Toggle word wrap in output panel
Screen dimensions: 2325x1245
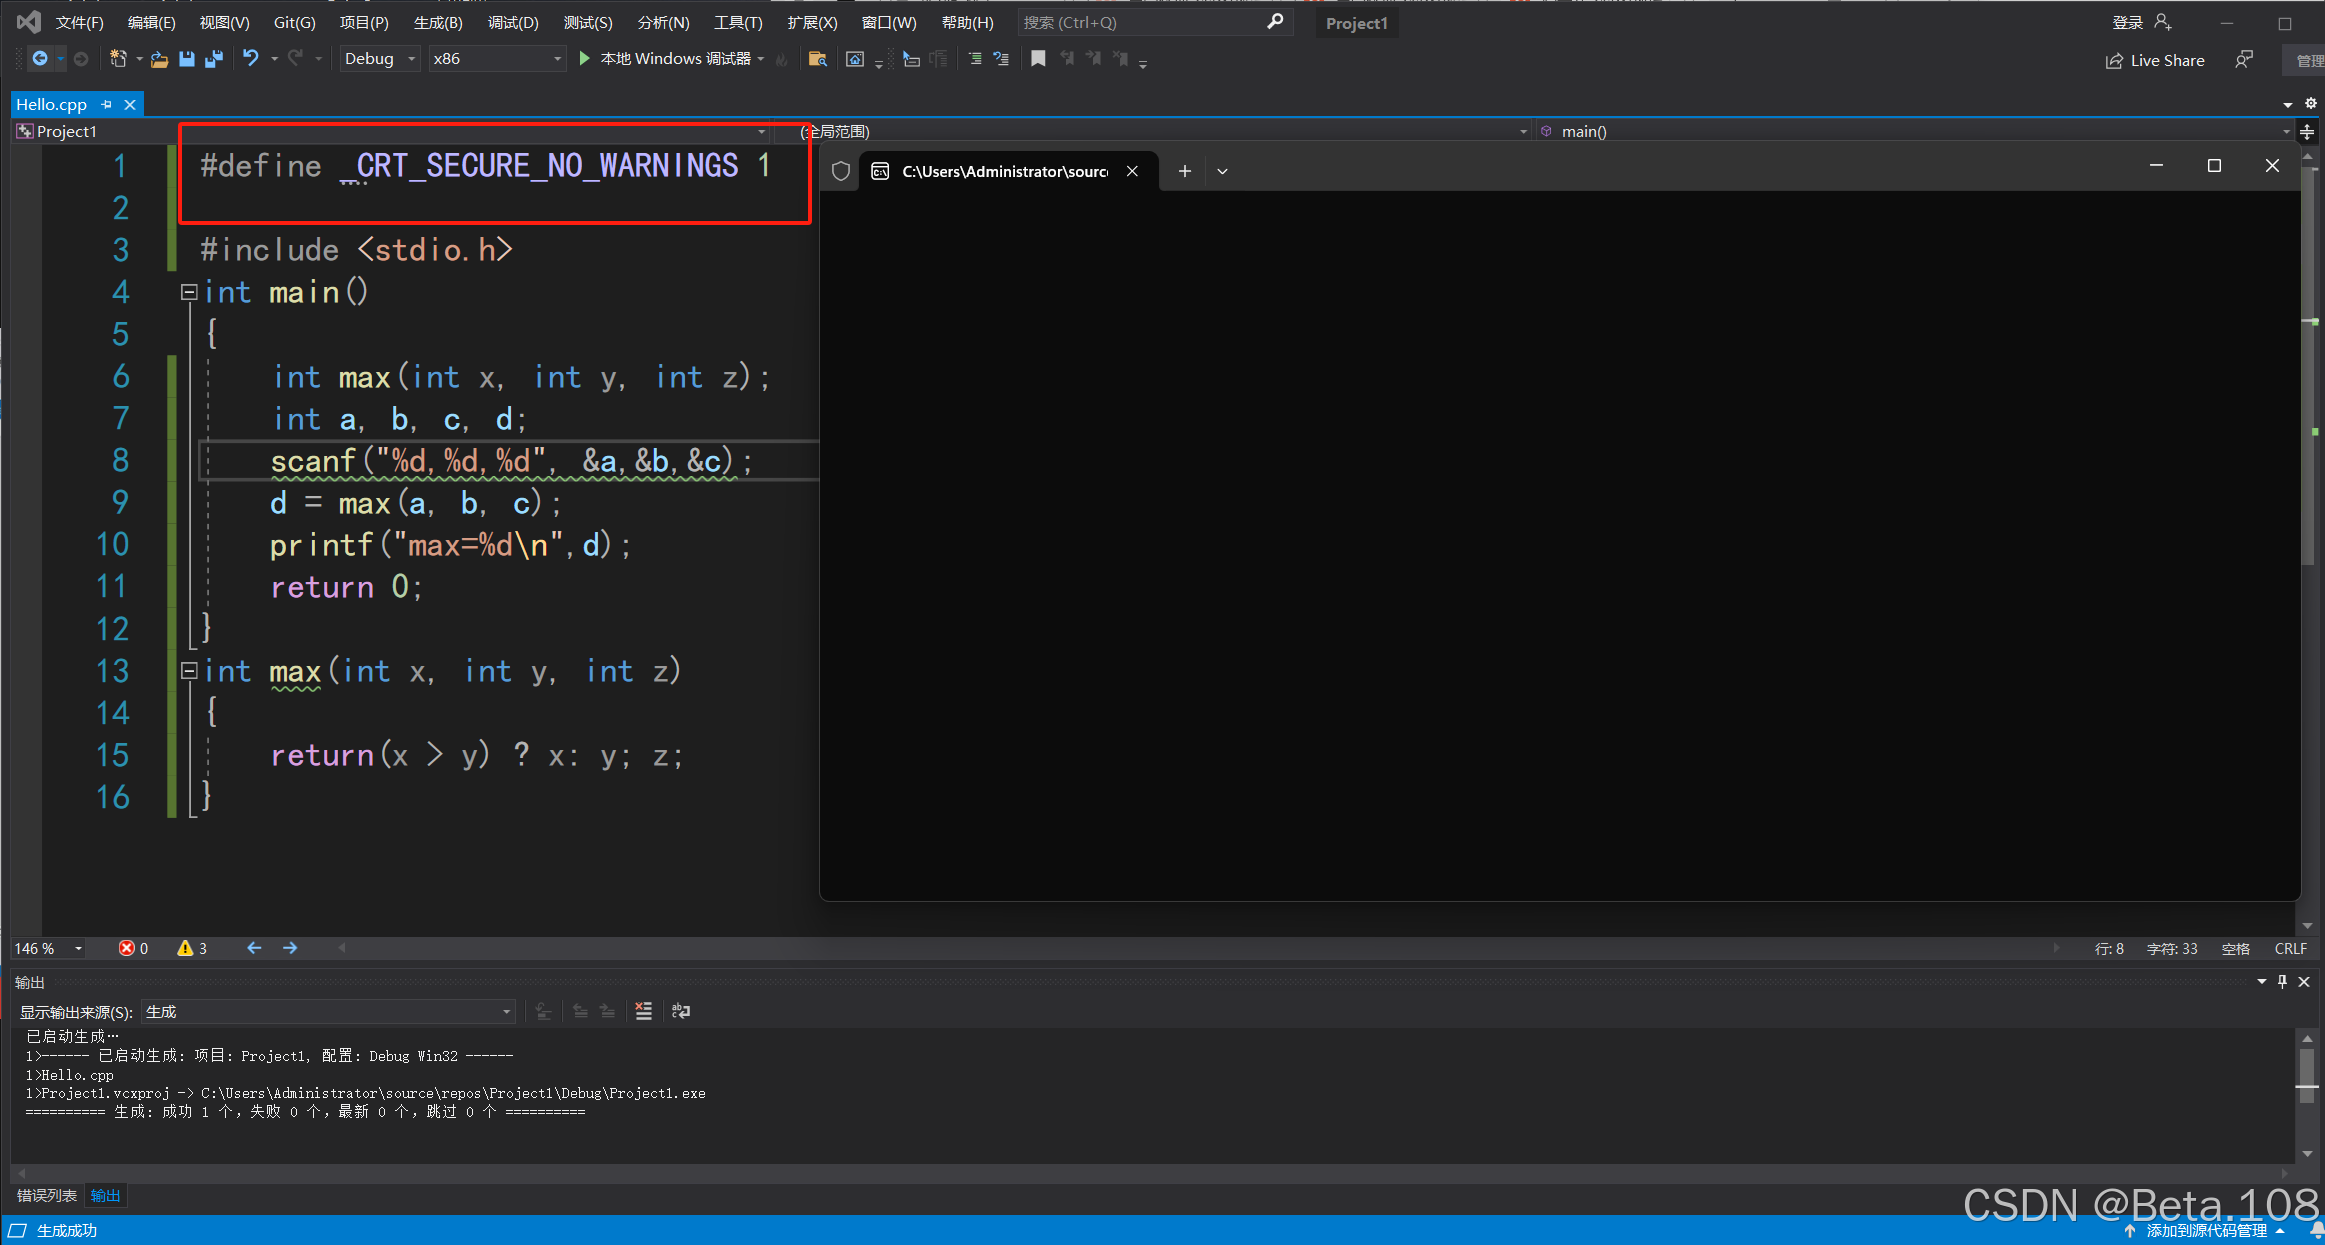pos(681,1011)
